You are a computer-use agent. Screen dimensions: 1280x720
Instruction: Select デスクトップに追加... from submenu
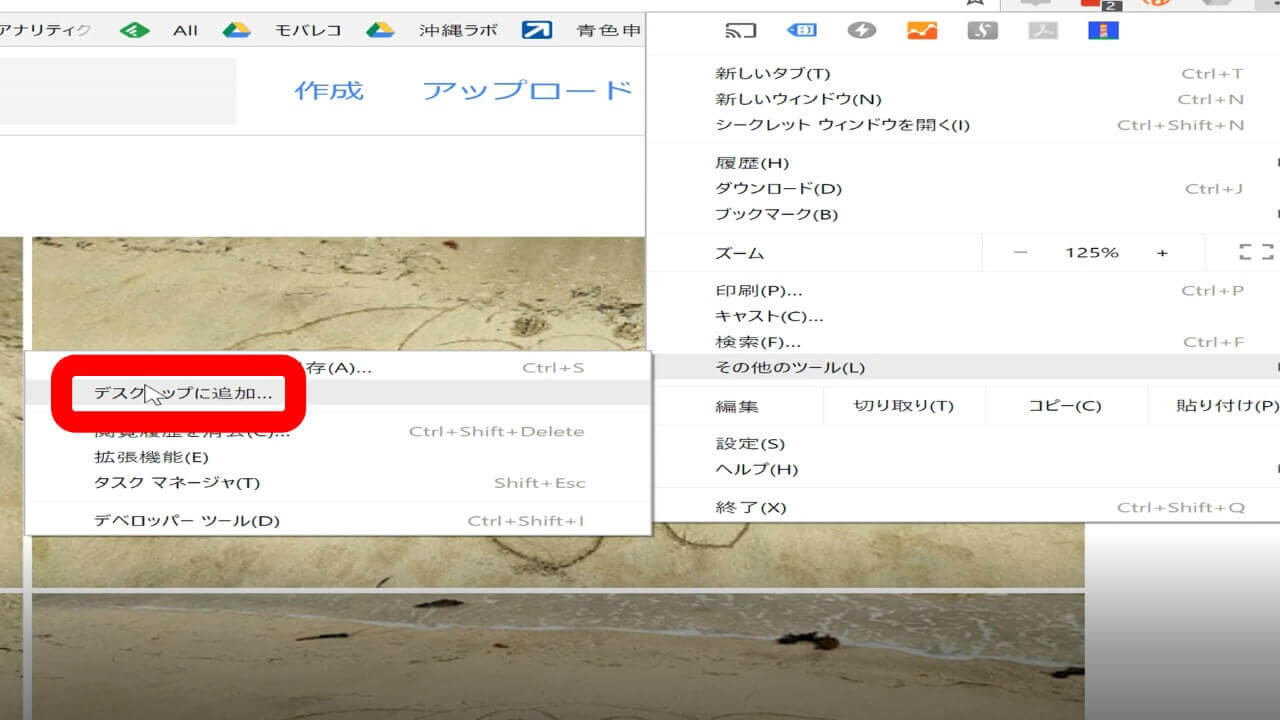tap(183, 393)
